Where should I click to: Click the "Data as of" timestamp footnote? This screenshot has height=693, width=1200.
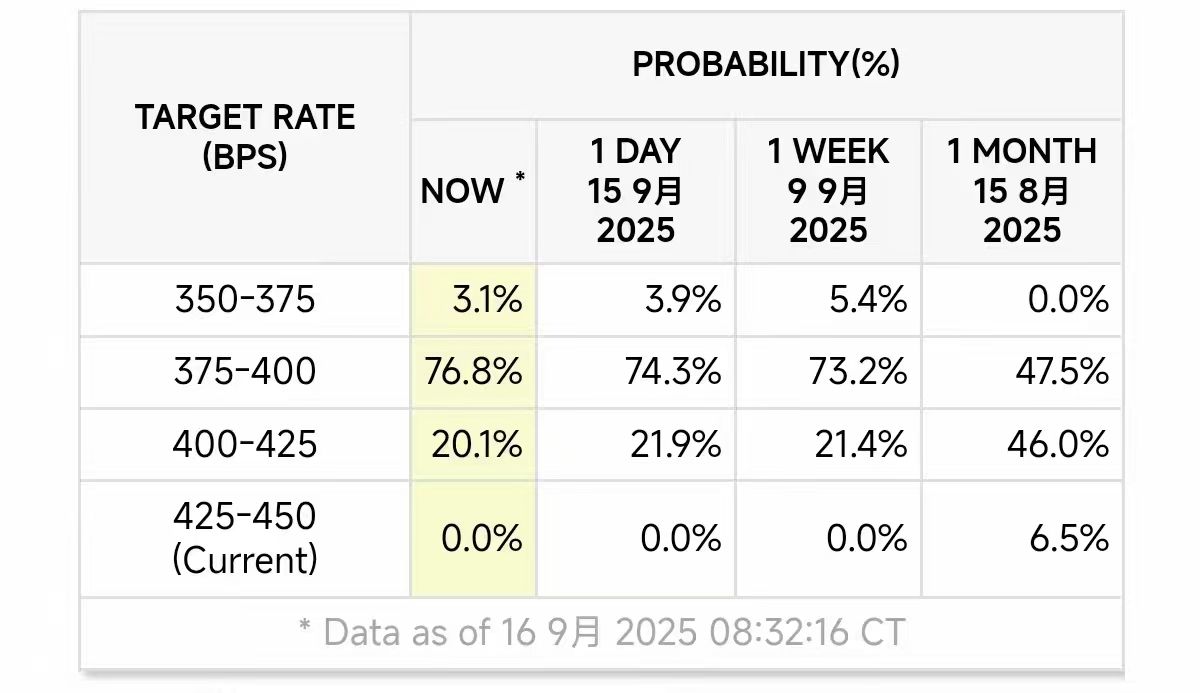(x=602, y=632)
